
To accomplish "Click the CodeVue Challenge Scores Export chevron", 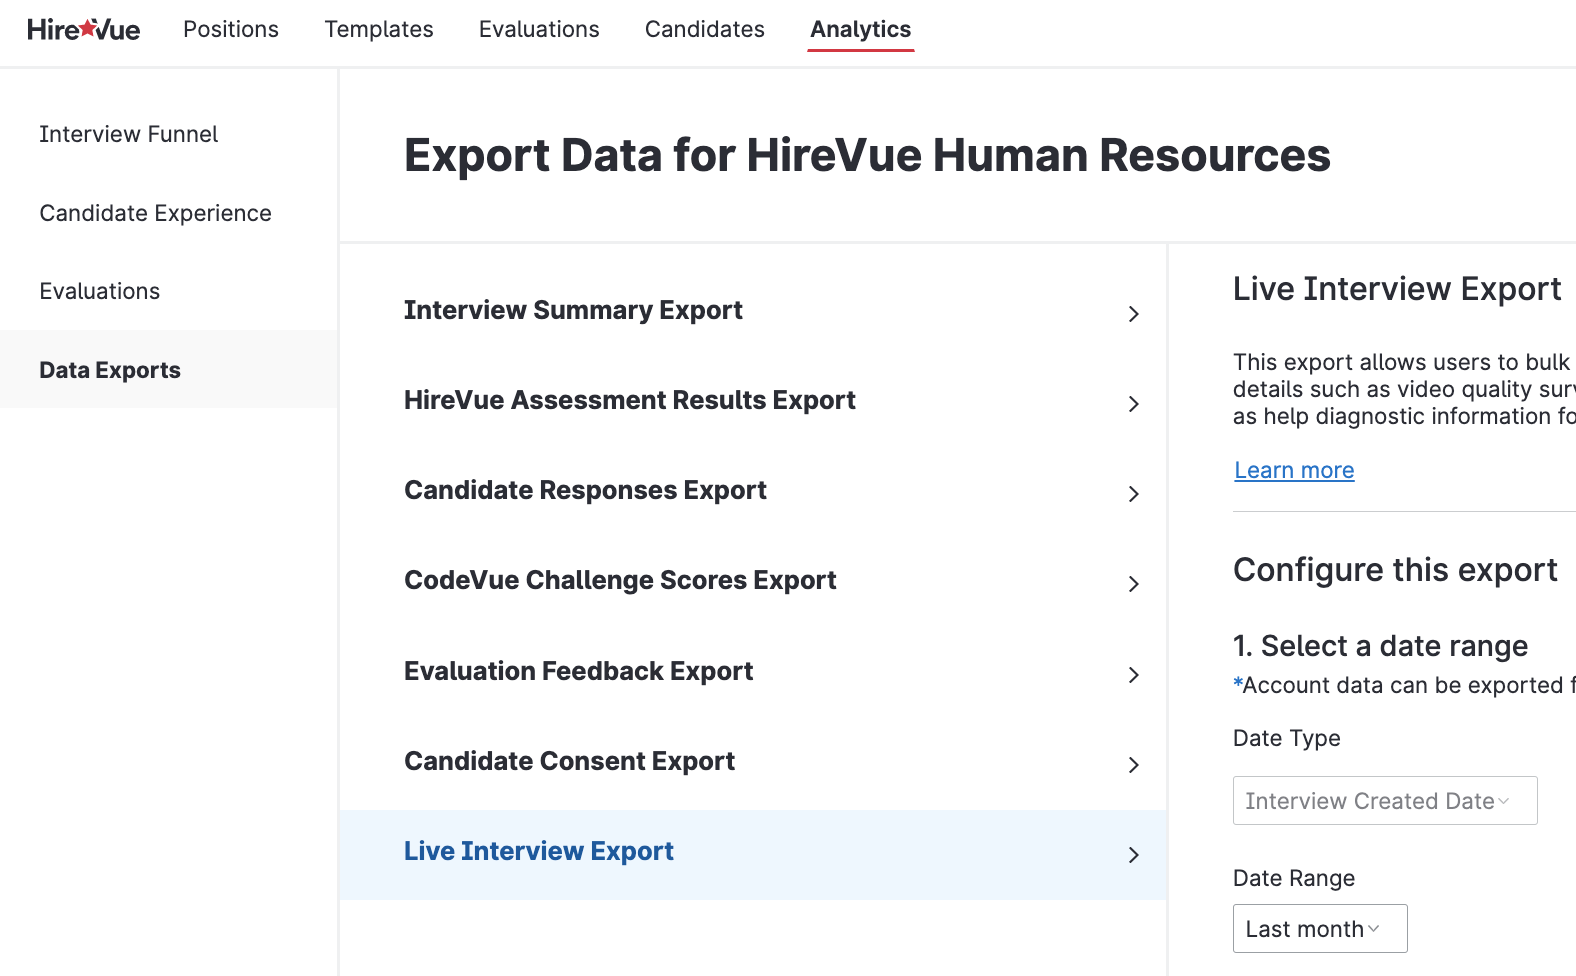I will [1133, 584].
